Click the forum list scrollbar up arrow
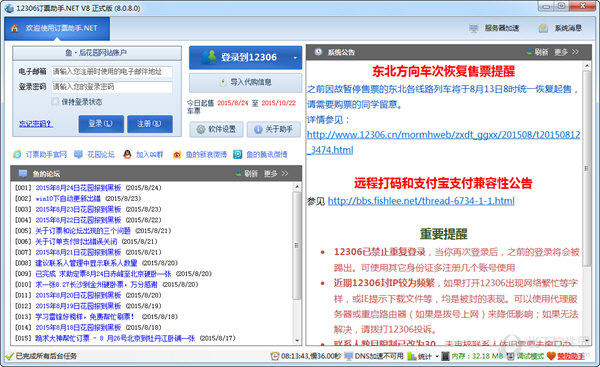The image size is (600, 367). click(x=297, y=187)
